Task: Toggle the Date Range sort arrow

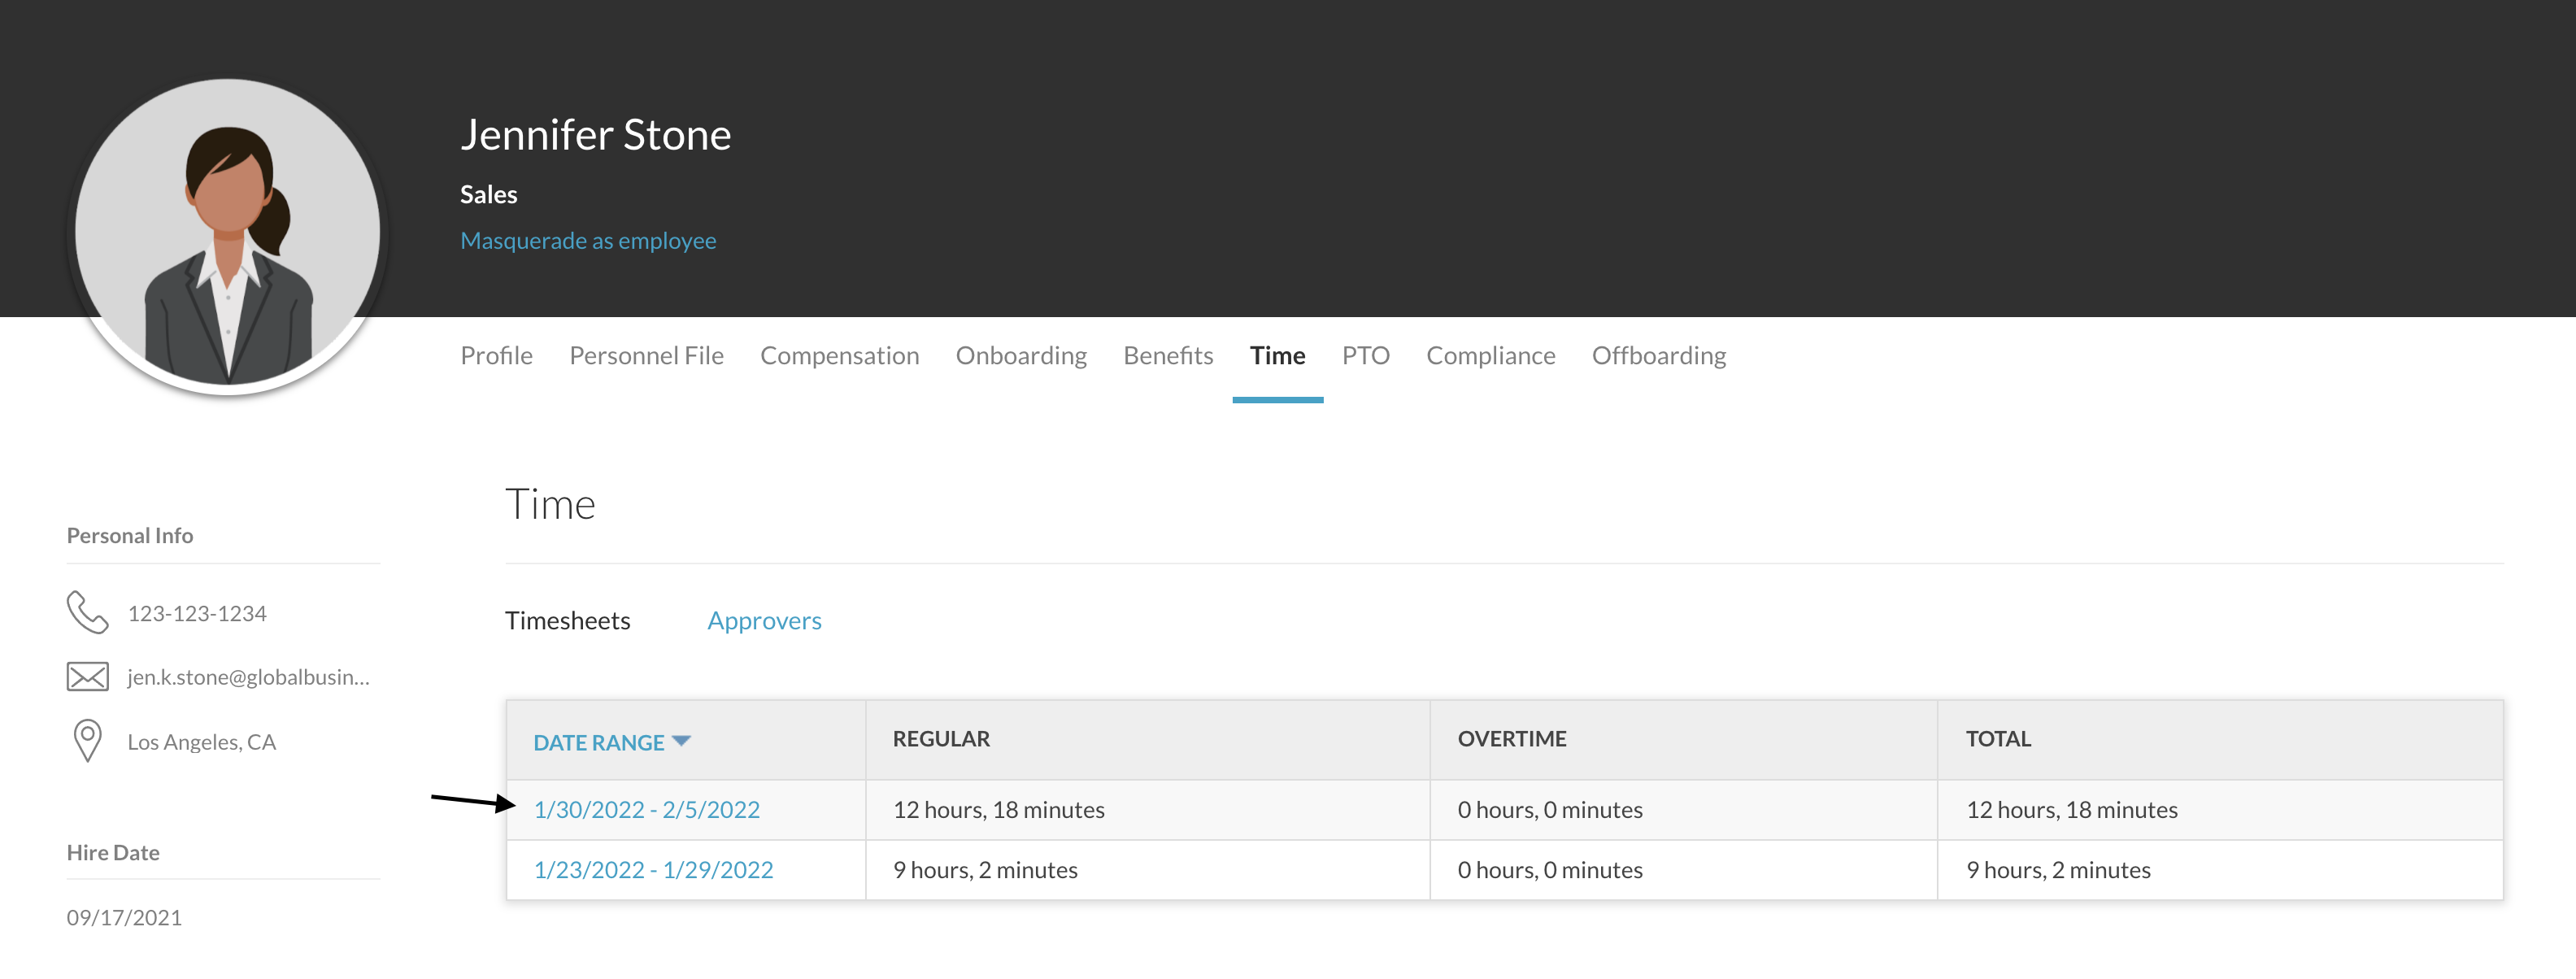Action: coord(681,741)
